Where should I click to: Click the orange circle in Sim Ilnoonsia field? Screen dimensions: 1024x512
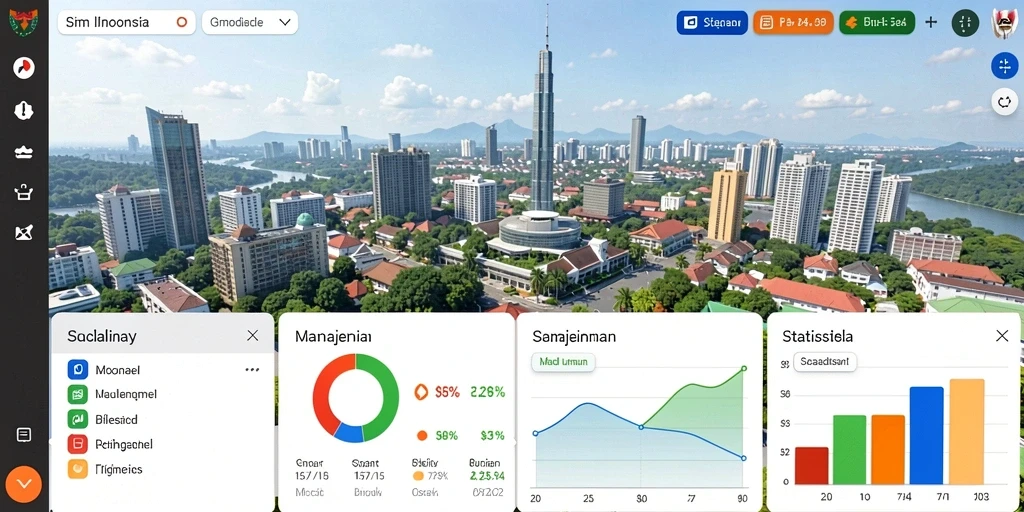[x=182, y=22]
